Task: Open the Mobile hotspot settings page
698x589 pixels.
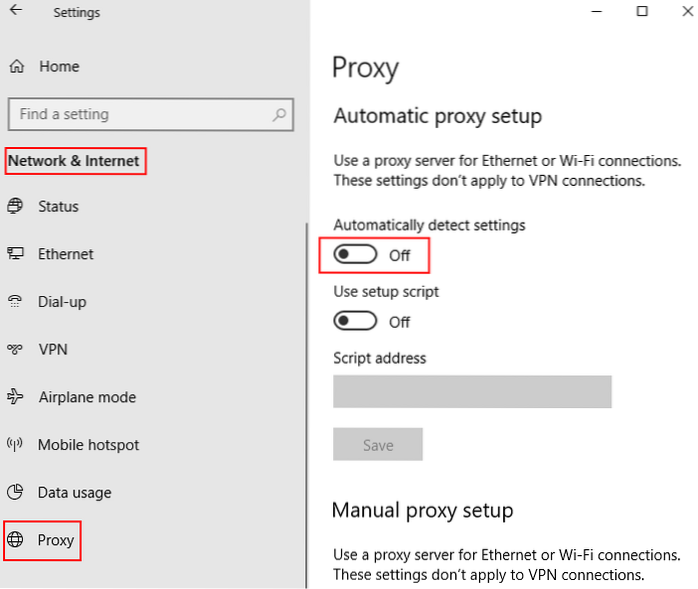Action: 88,445
